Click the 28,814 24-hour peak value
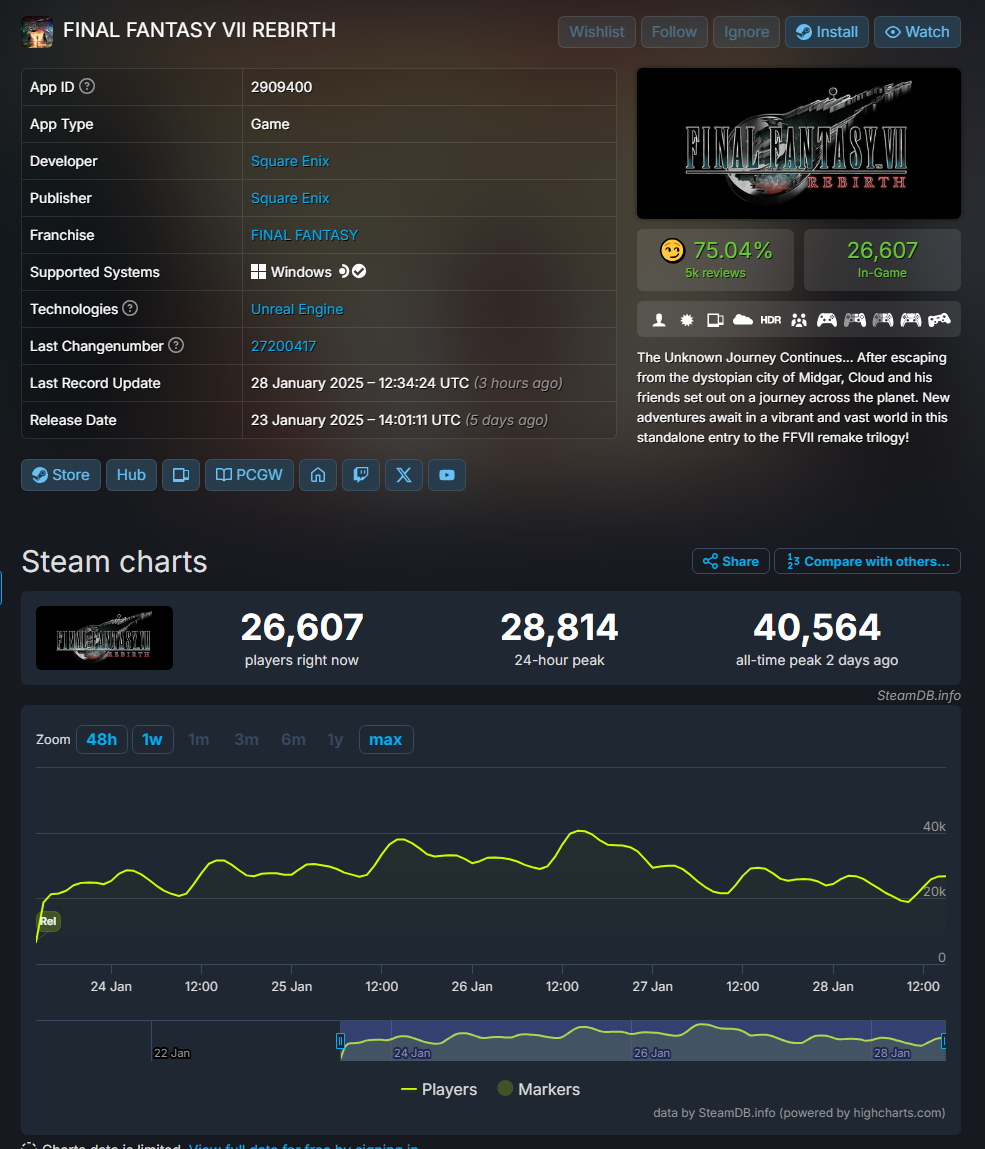Screen dimensions: 985x1149 (559, 627)
